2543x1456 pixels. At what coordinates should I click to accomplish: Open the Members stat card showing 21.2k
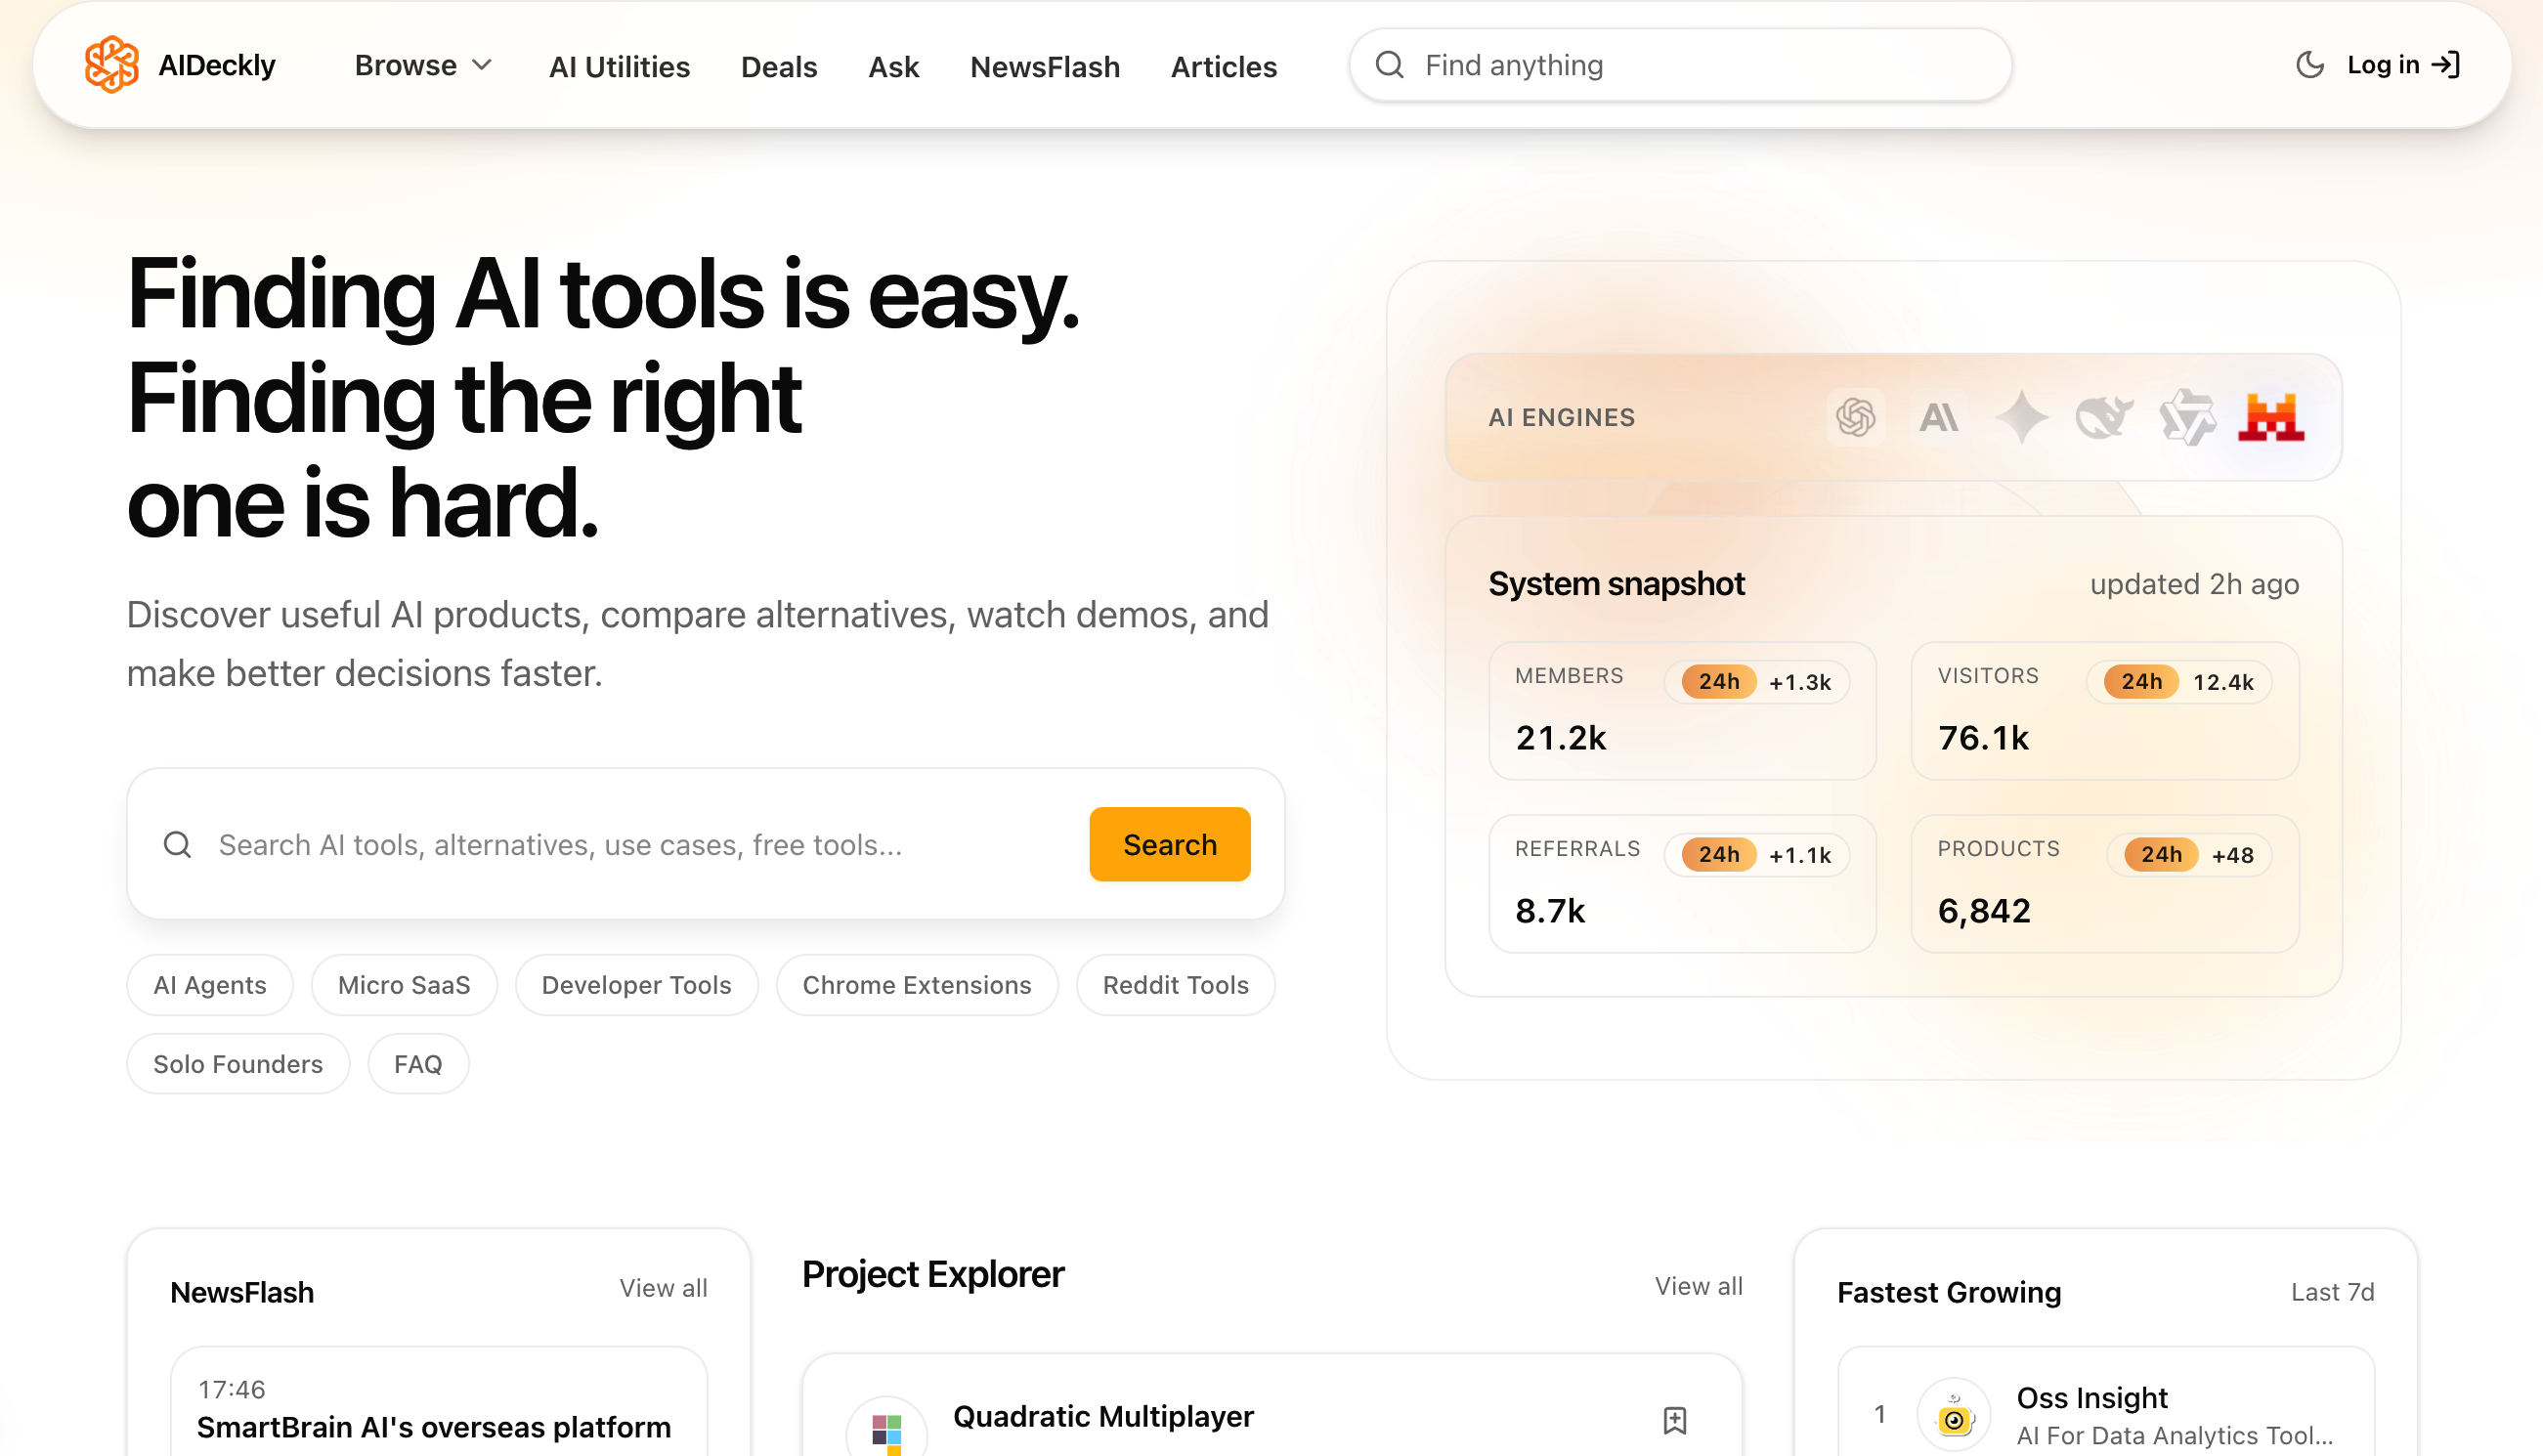[x=1682, y=711]
